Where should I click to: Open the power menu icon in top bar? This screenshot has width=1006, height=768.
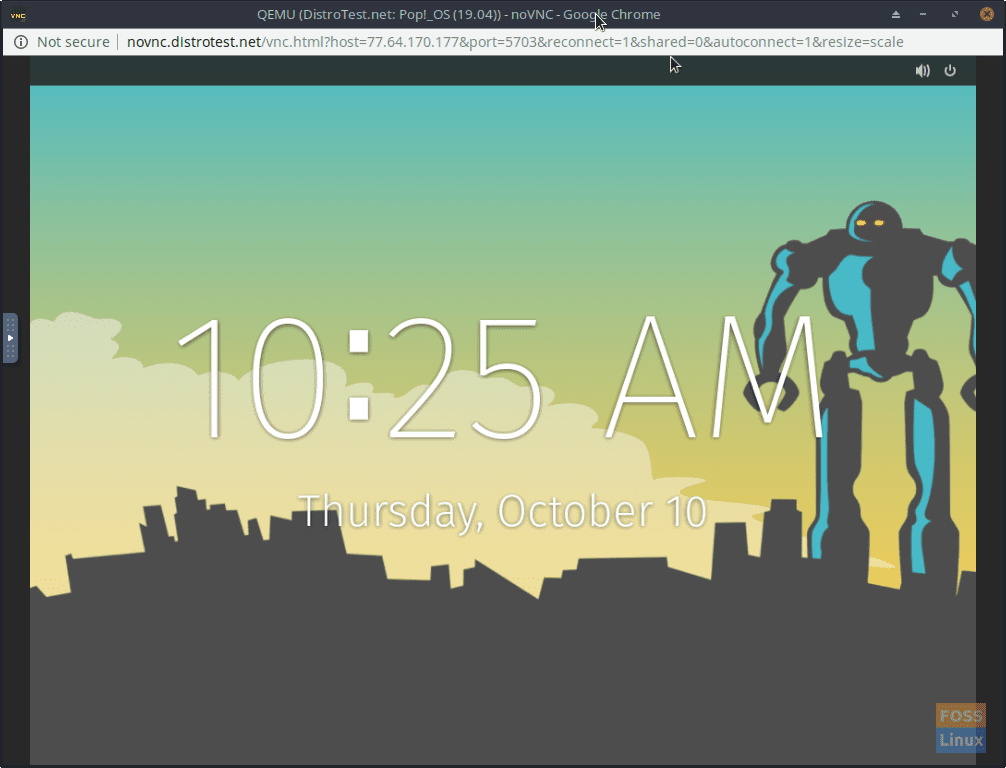[950, 71]
